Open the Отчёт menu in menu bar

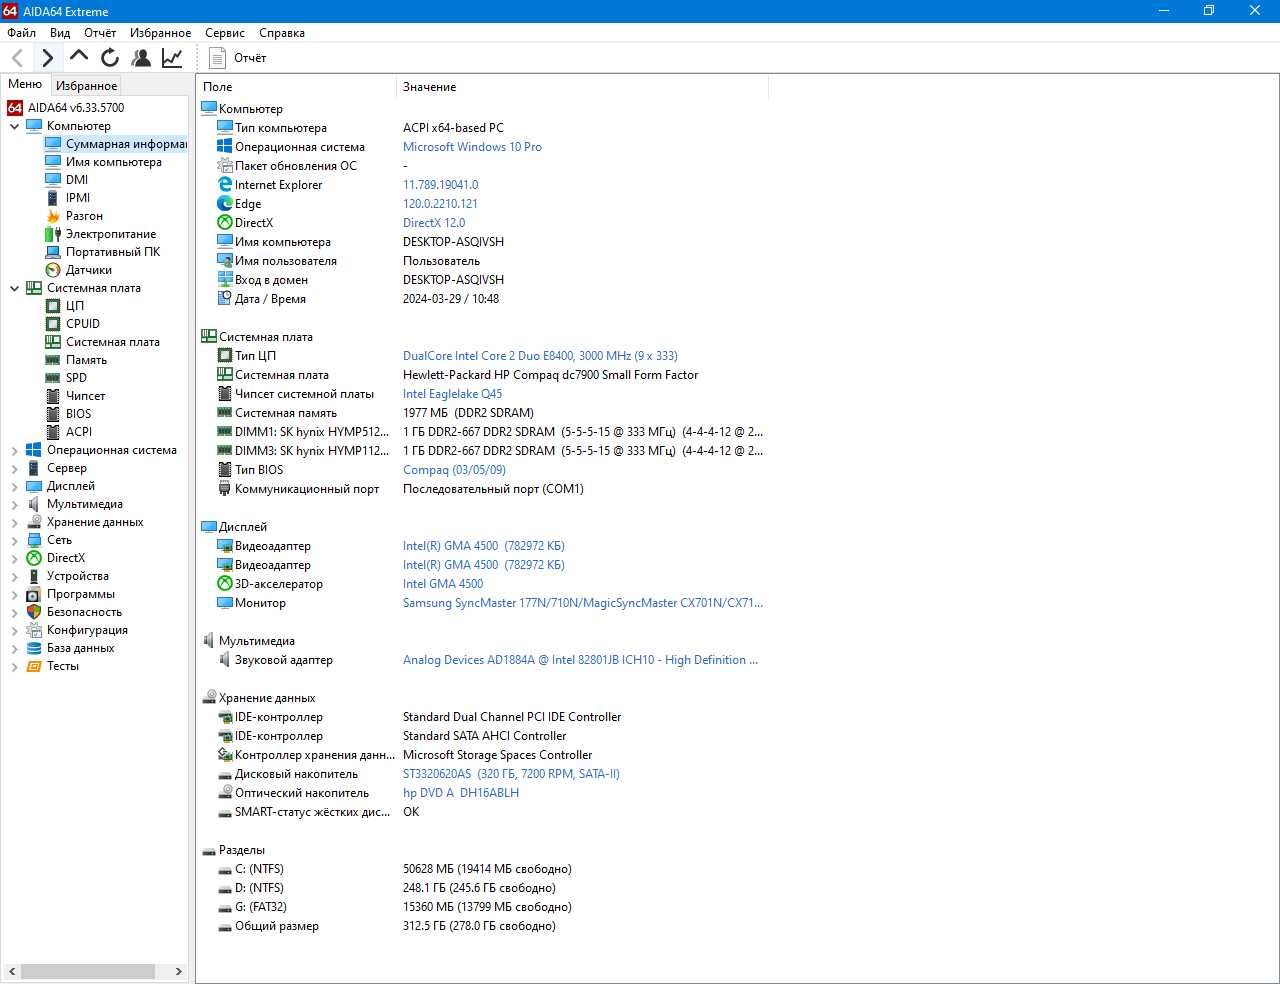(x=100, y=33)
